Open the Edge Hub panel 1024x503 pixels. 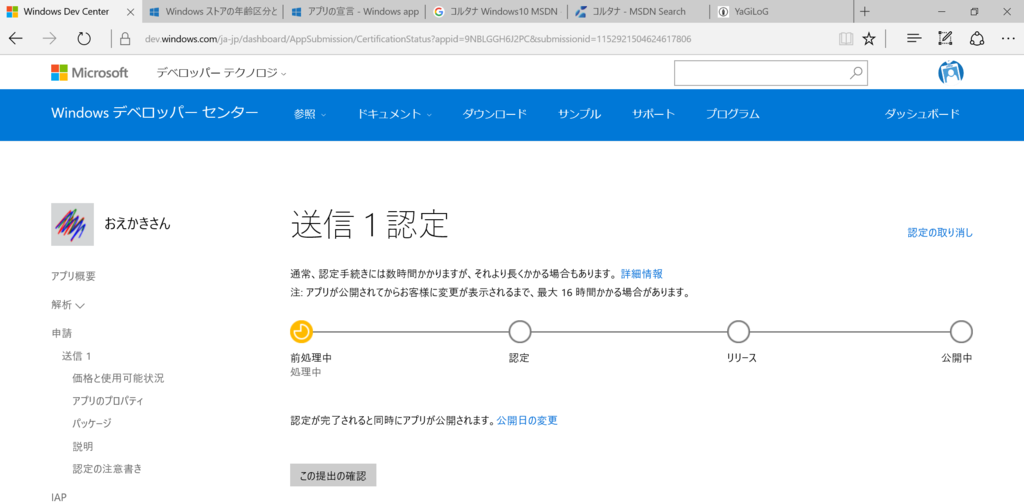(914, 39)
